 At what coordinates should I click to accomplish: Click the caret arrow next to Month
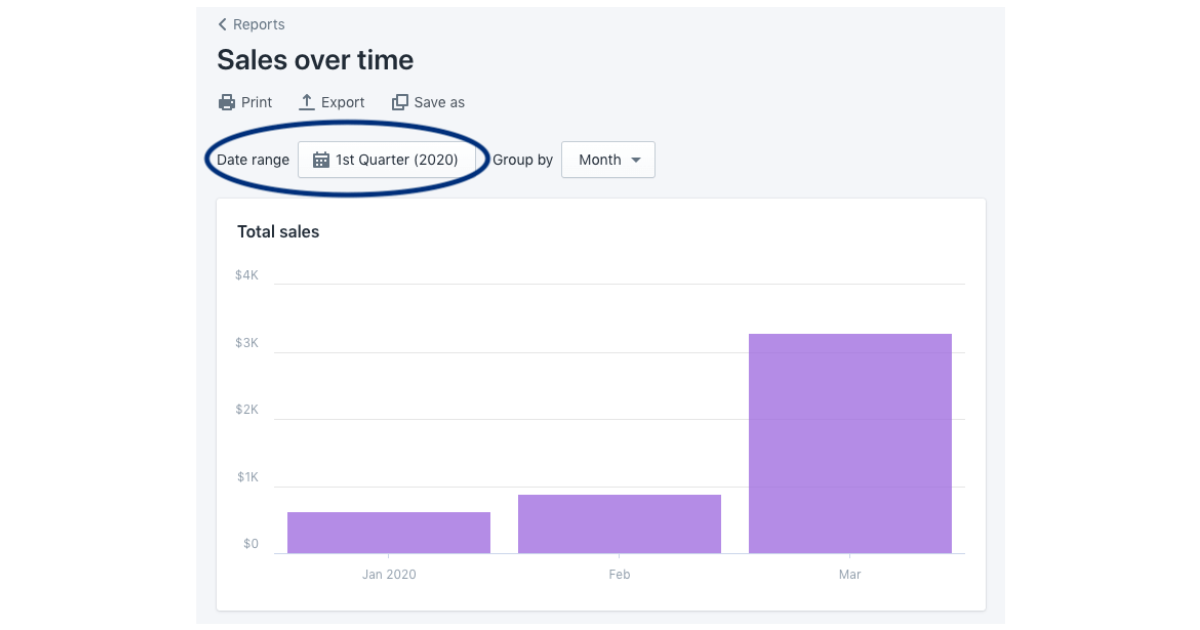click(636, 160)
